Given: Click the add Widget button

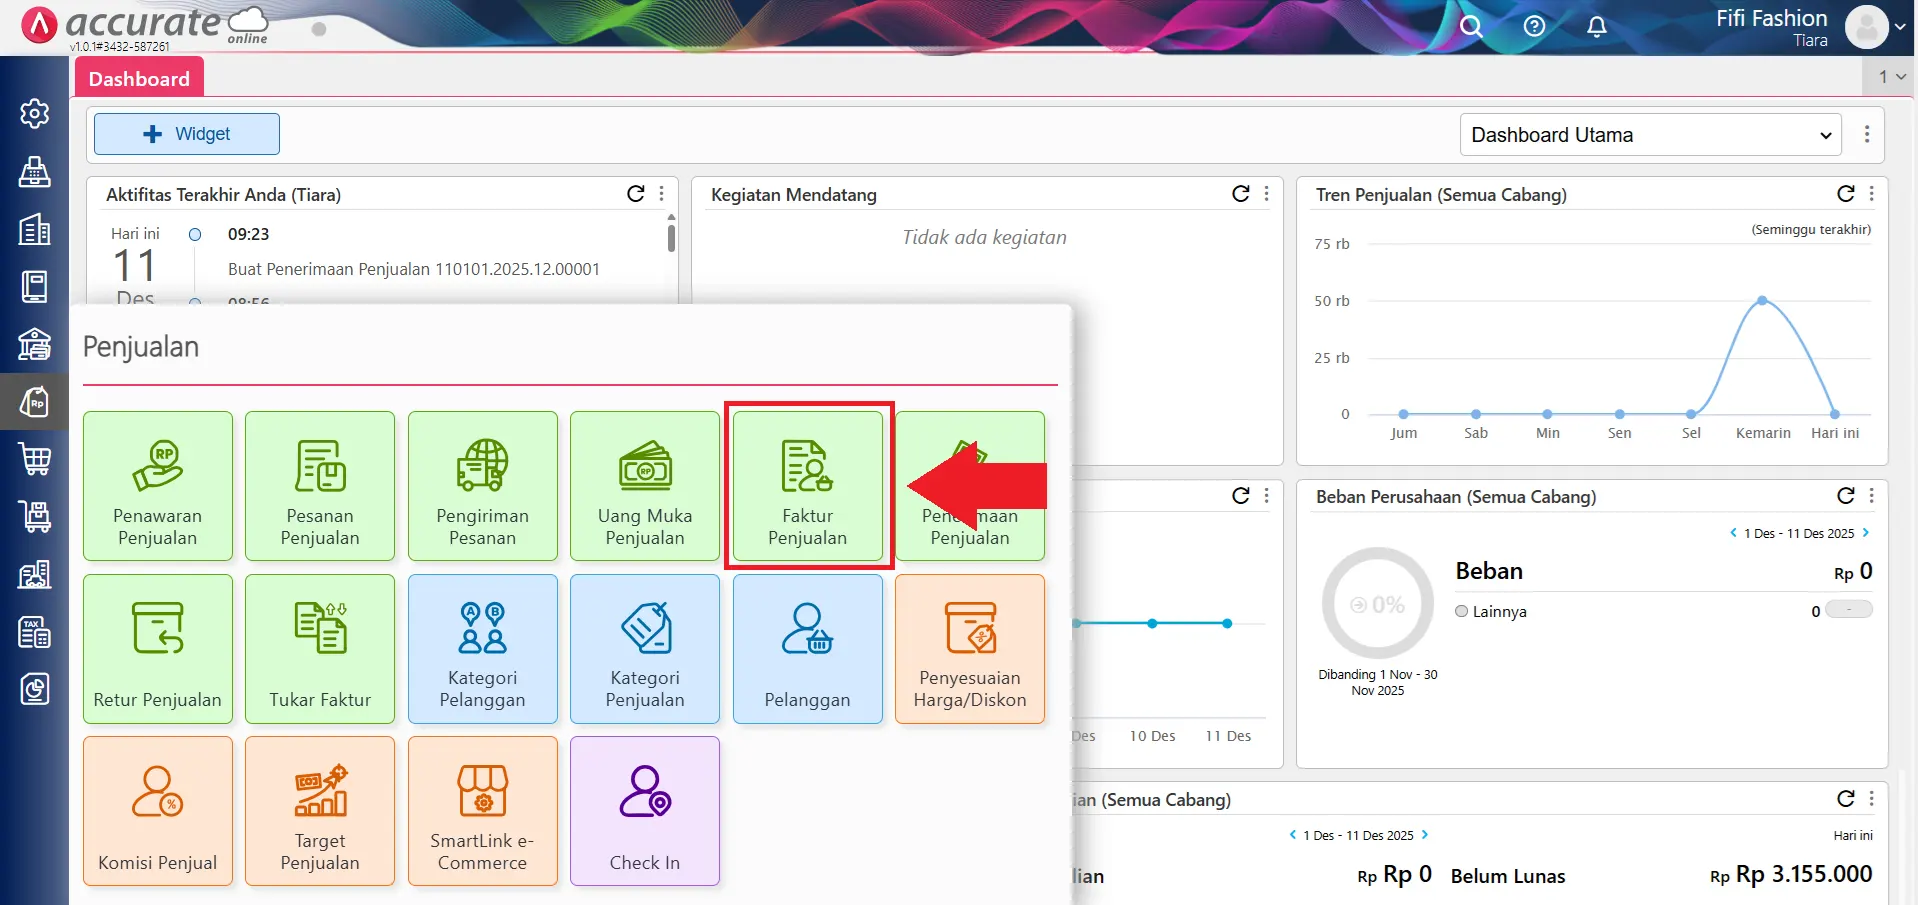Looking at the screenshot, I should click(187, 134).
